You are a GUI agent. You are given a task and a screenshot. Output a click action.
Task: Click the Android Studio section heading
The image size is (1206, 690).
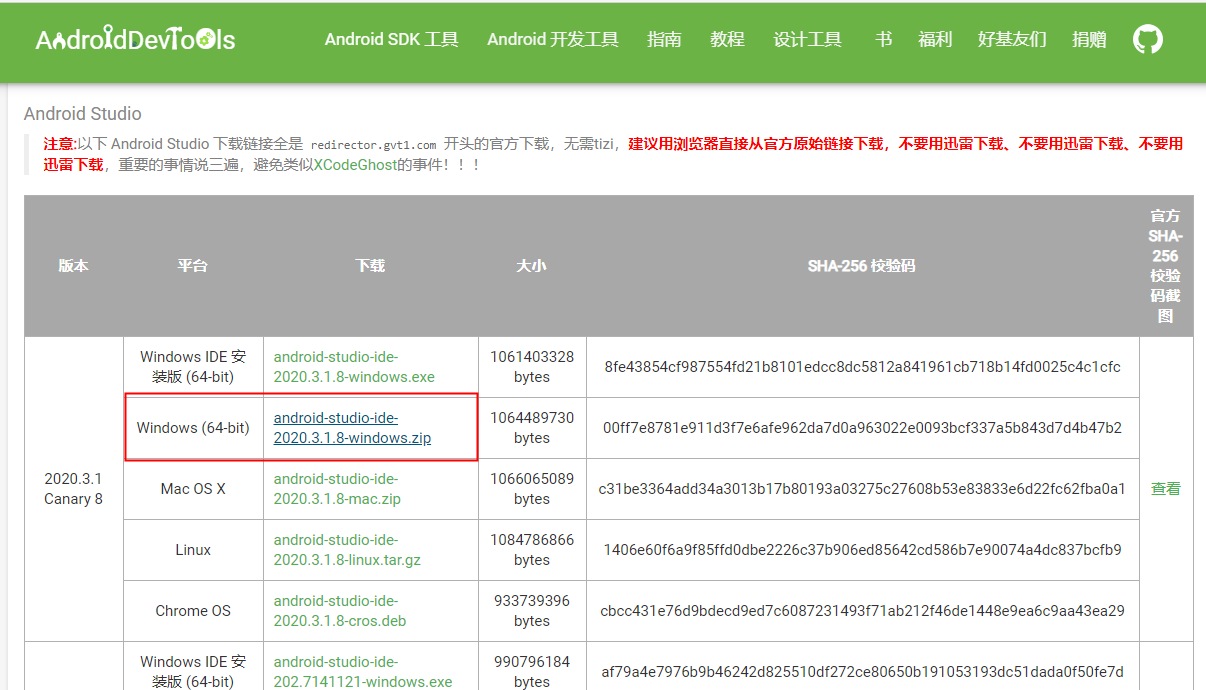(83, 114)
